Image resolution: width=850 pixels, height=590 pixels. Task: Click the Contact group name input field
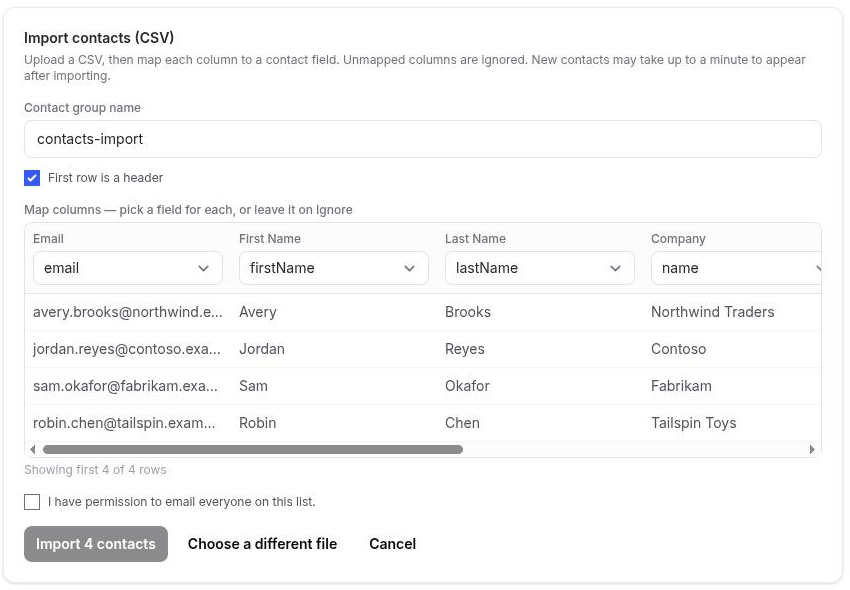[x=422, y=139]
